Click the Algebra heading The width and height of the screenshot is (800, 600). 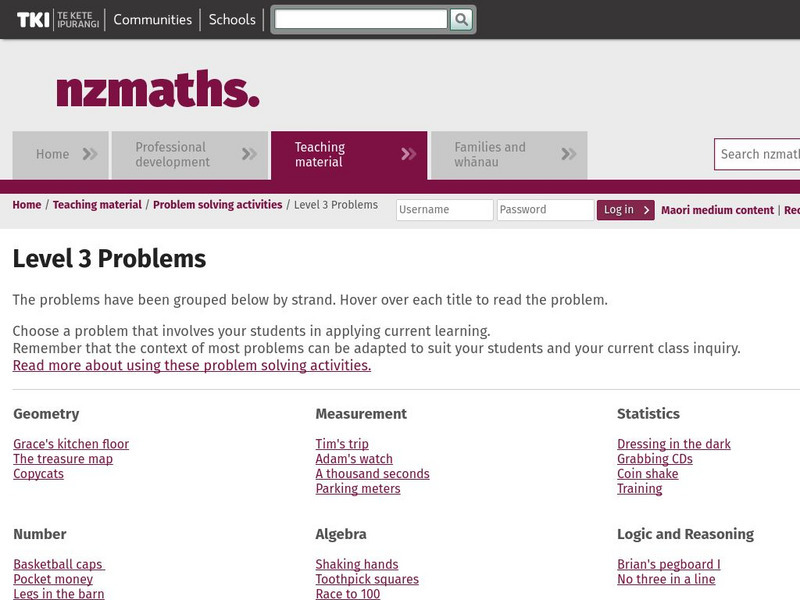tap(341, 534)
